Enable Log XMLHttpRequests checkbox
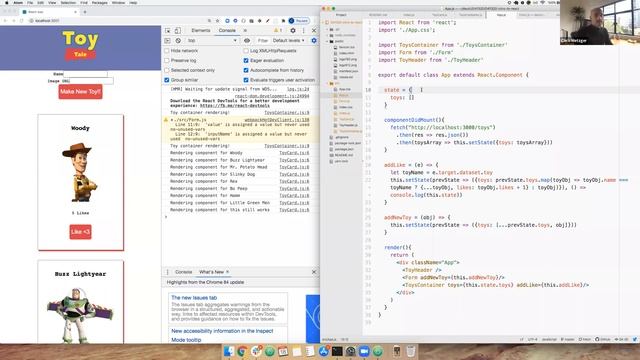This screenshot has height=360, width=640. 246,51
